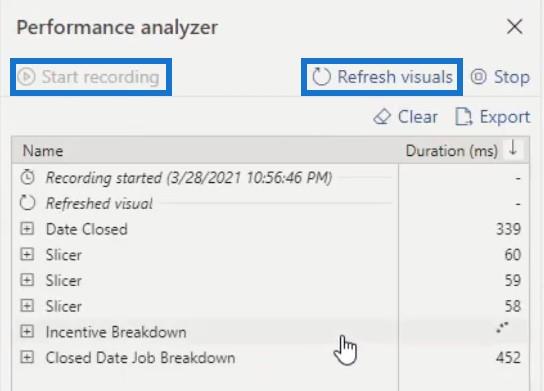544x391 pixels.
Task: Expand the first Slicer entry
Action: tap(27, 255)
